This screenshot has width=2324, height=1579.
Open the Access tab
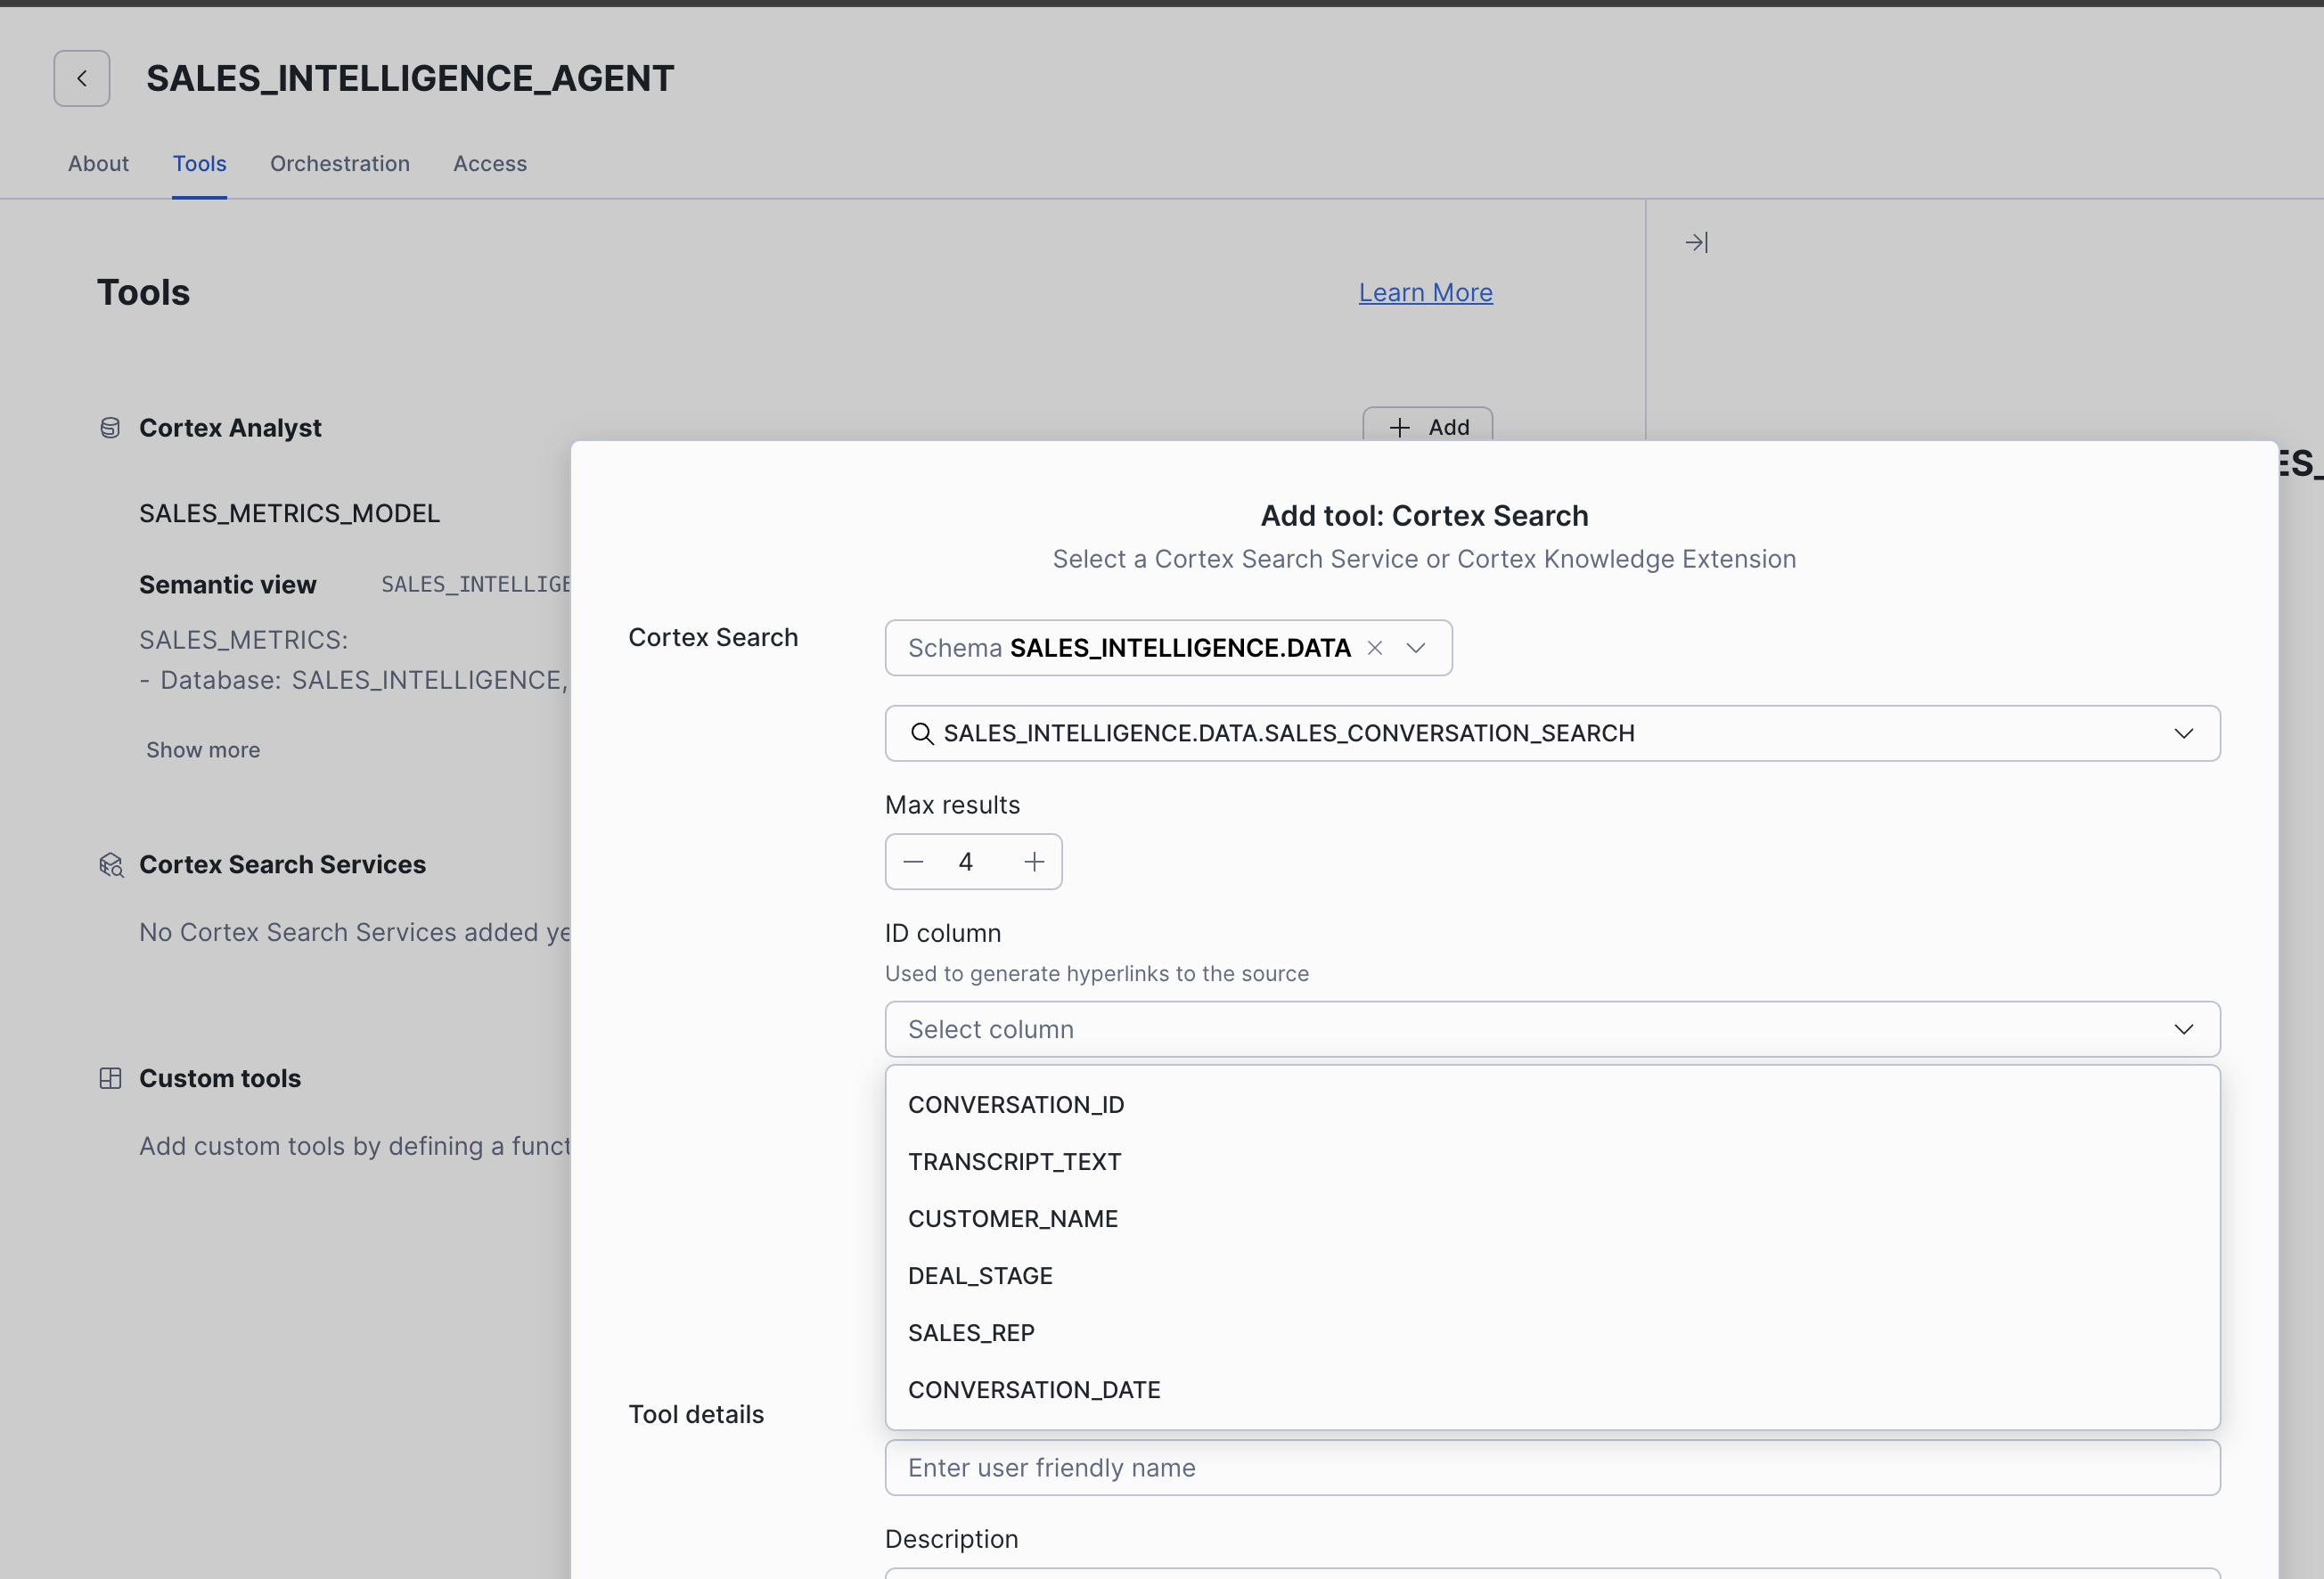tap(490, 164)
